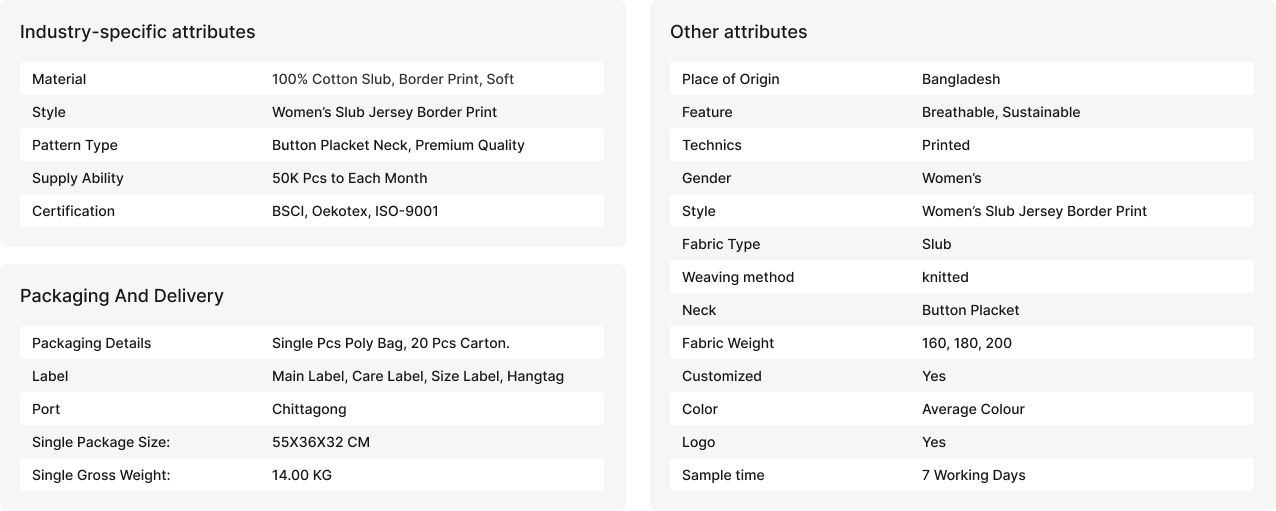Select the Average Colour value
1276x511 pixels.
tap(972, 409)
